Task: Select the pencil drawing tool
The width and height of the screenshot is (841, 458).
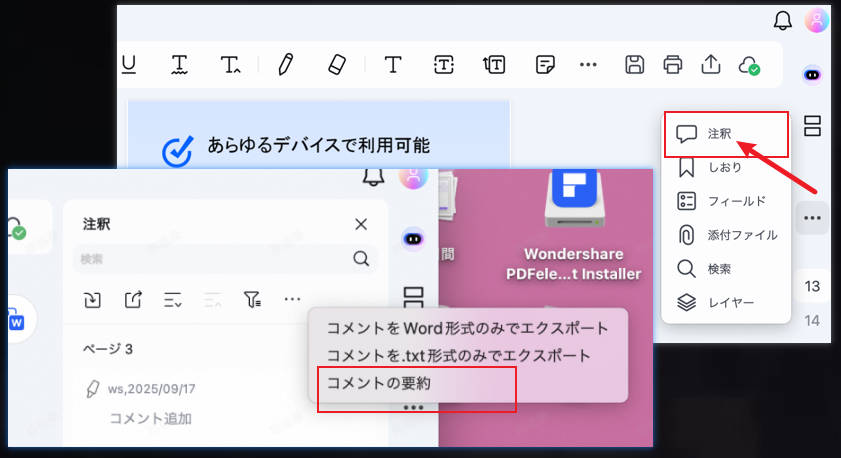Action: pyautogui.click(x=285, y=65)
